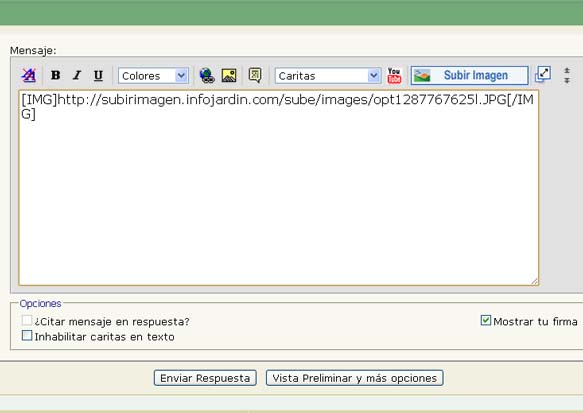Click inside the message text area
The image size is (583, 413).
coord(278,188)
